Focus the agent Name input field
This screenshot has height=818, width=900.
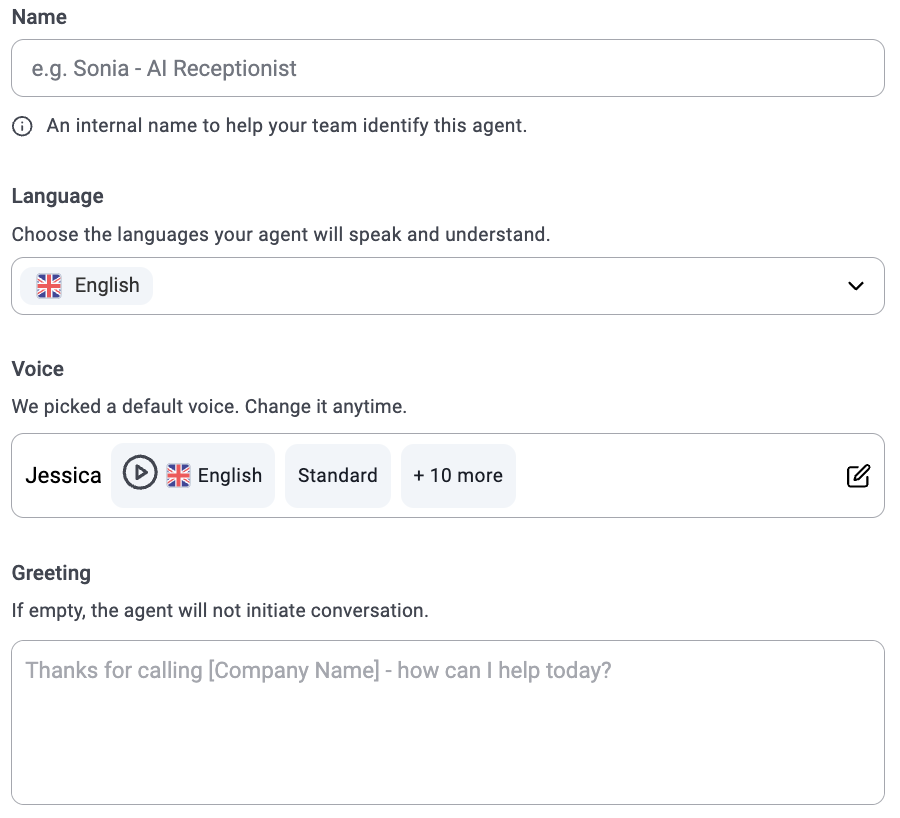coord(447,68)
